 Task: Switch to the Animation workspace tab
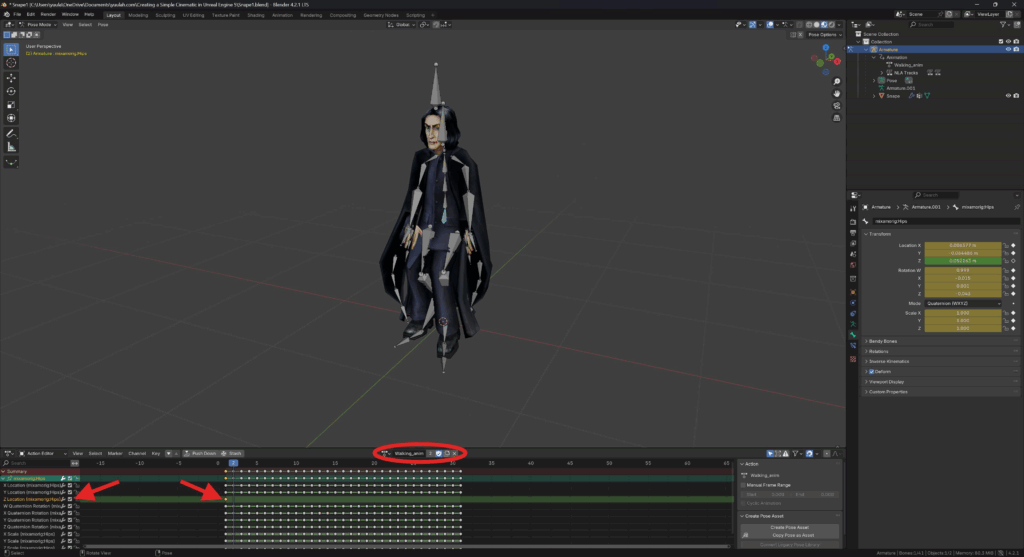click(281, 15)
